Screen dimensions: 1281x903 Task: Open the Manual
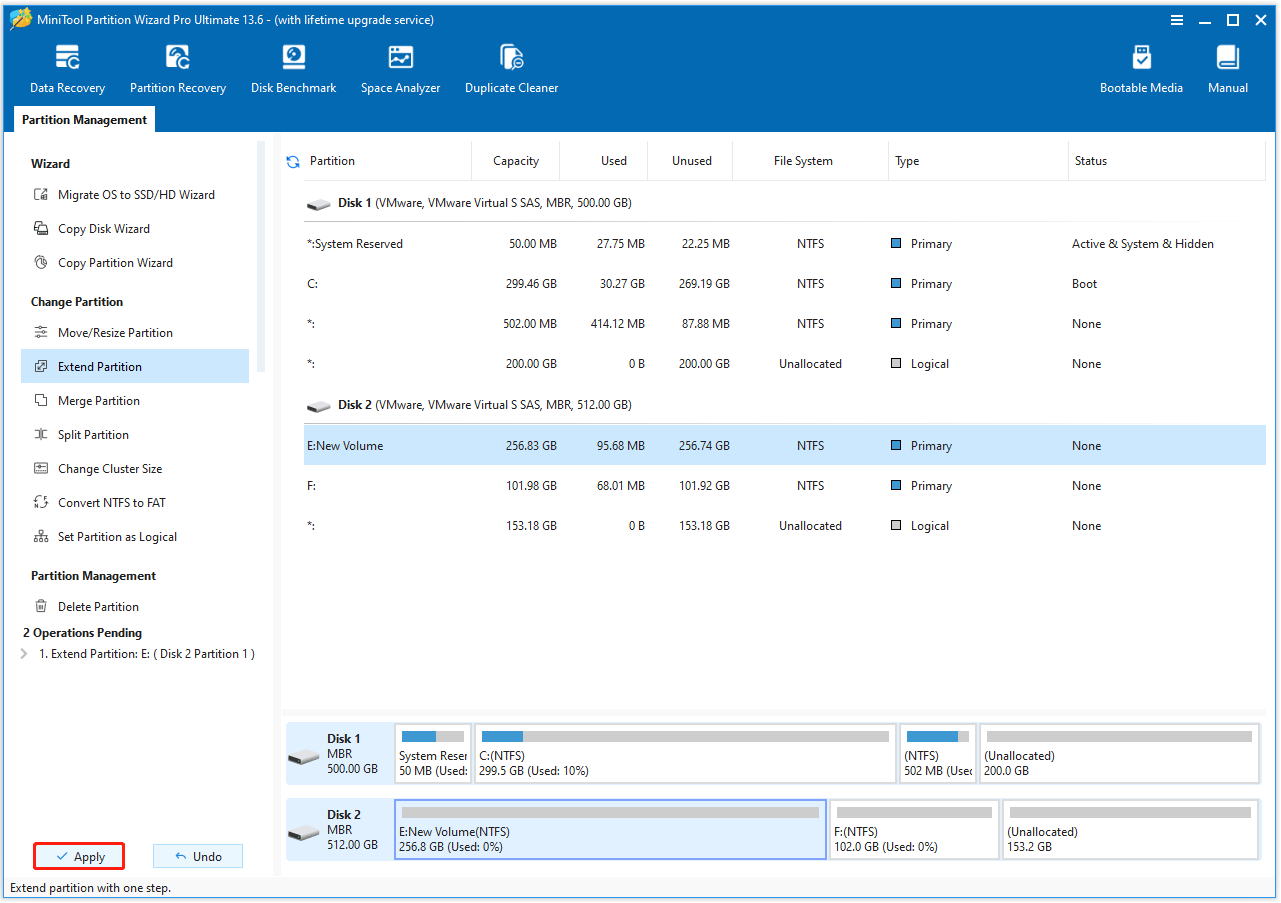1227,69
